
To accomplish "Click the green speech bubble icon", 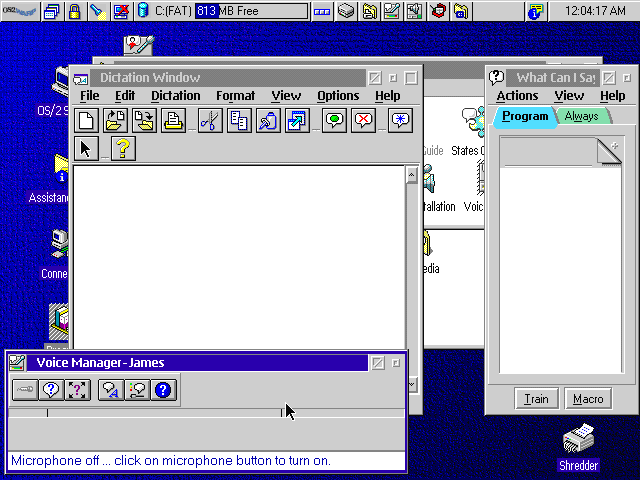I will tap(334, 121).
